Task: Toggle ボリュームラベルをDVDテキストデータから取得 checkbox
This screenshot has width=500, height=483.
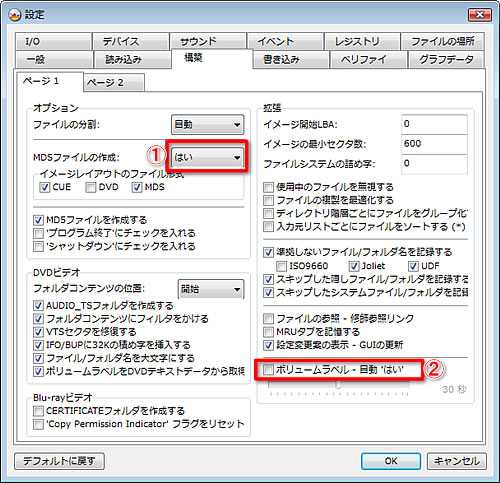Action: tap(38, 371)
